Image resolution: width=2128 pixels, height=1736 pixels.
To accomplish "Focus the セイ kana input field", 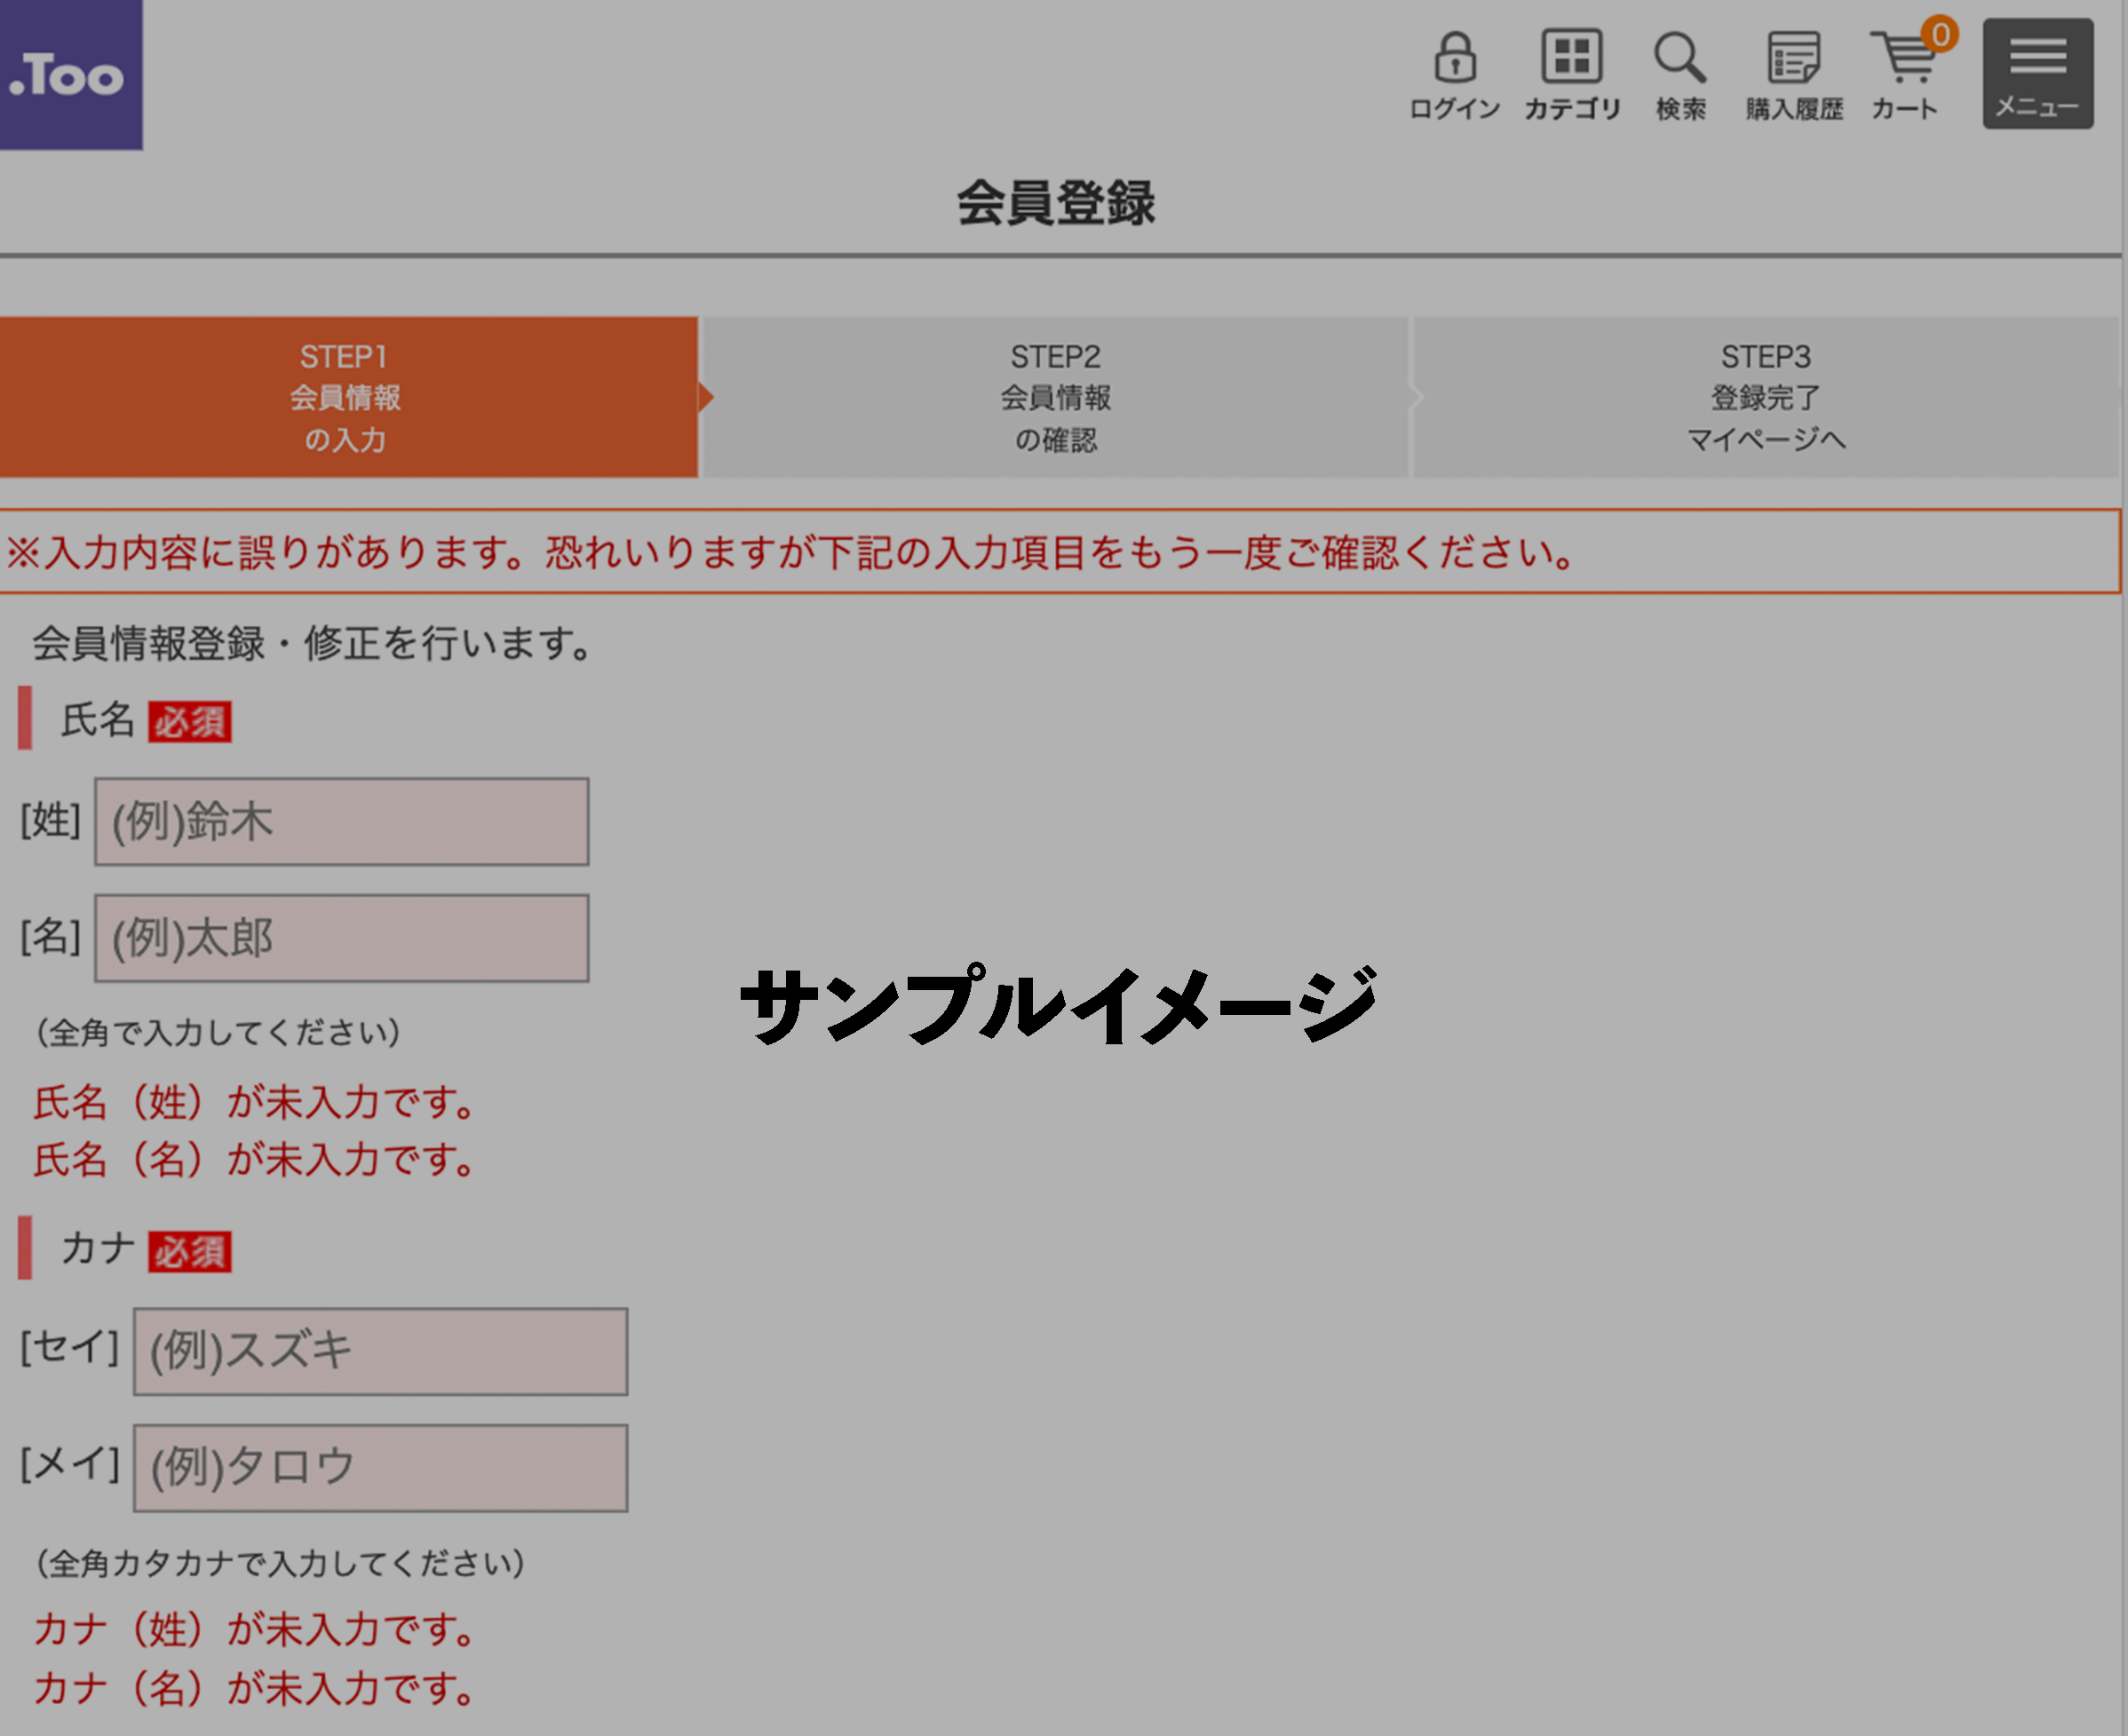I will click(381, 1351).
